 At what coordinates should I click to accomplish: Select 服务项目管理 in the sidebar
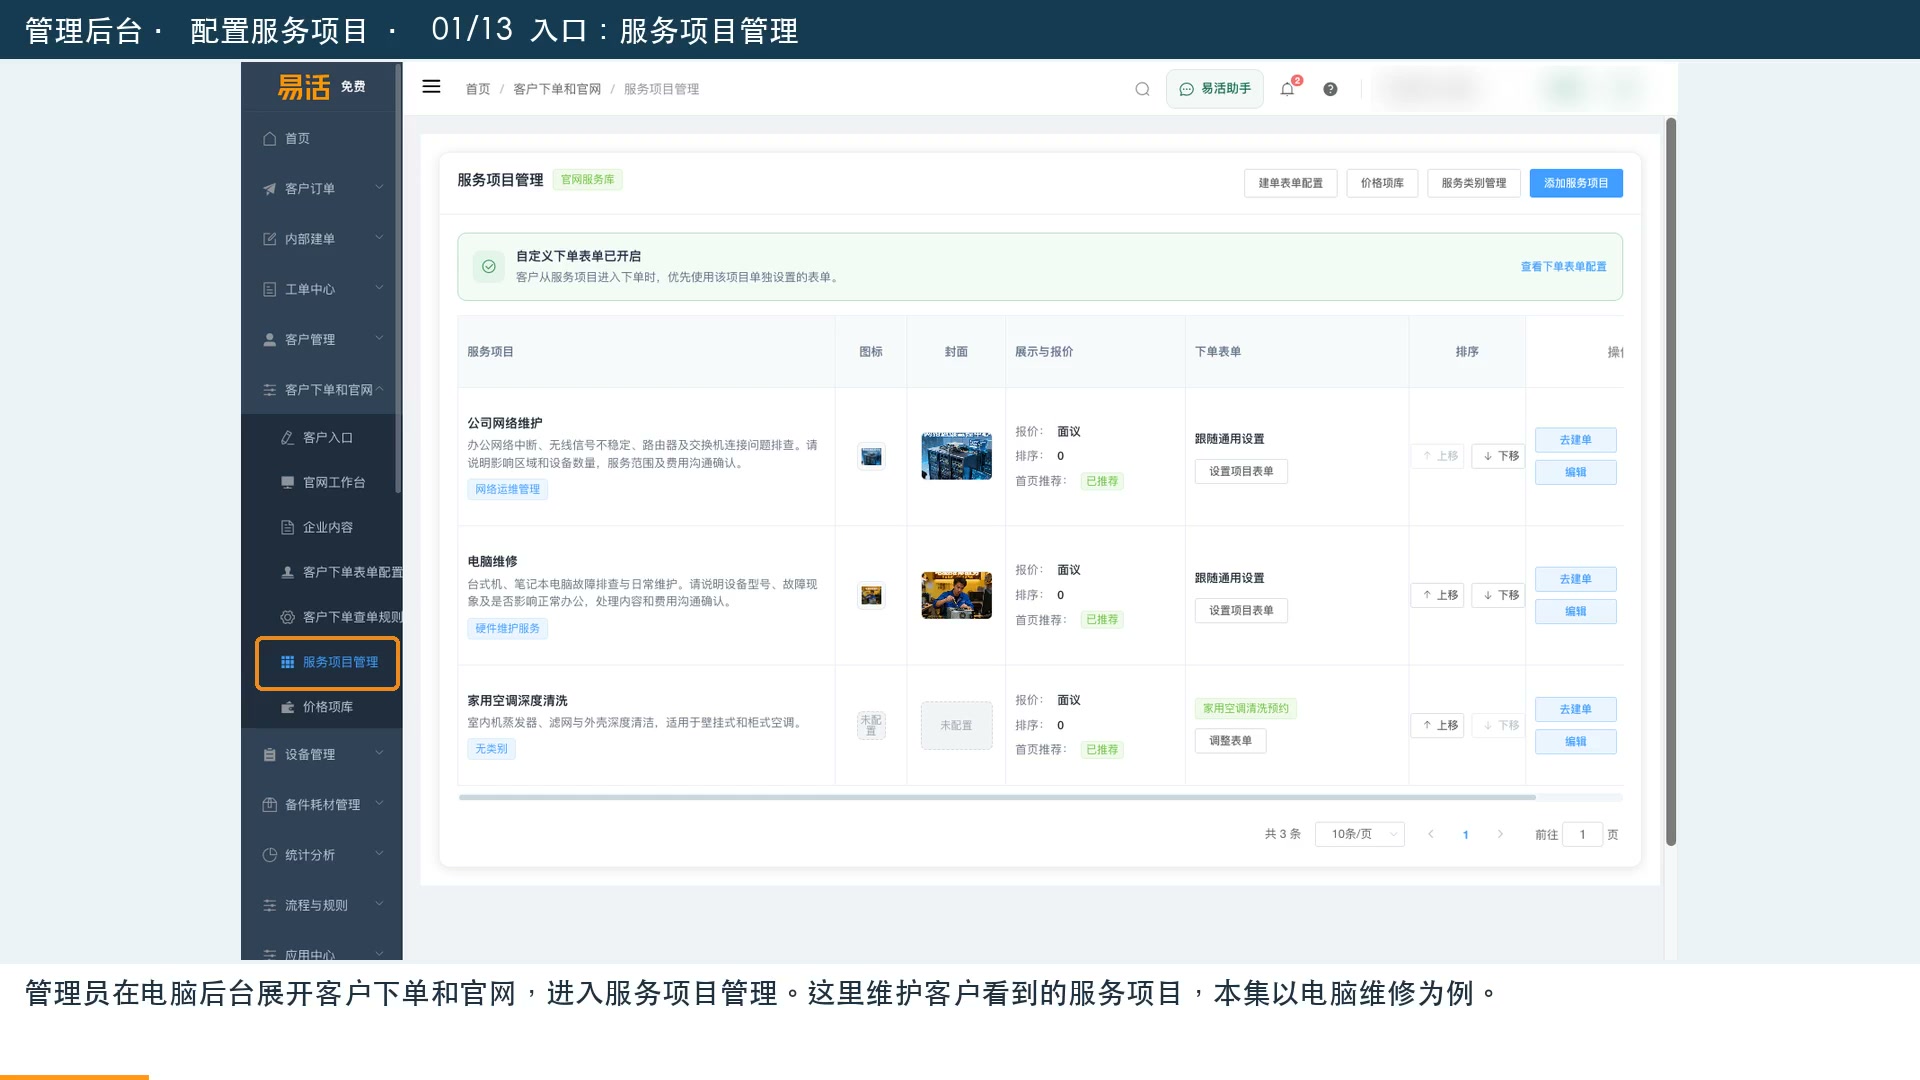(x=328, y=663)
